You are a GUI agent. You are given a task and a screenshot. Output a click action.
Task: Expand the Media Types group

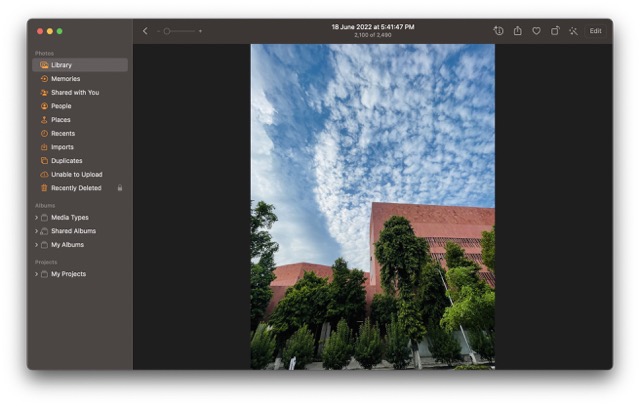pos(37,217)
